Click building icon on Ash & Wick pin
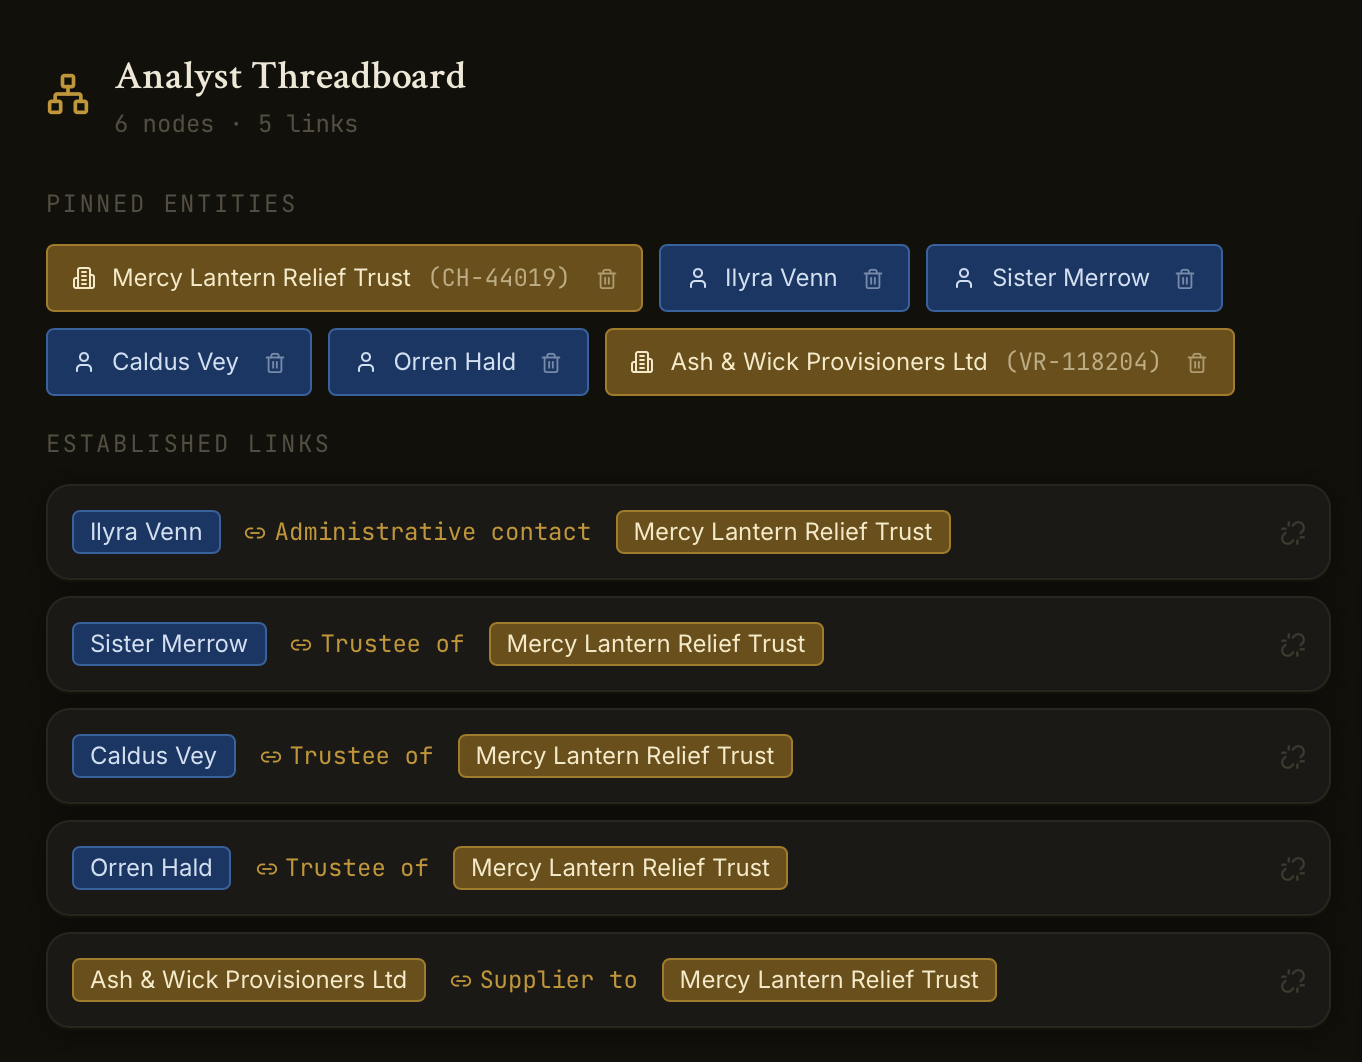 (642, 362)
